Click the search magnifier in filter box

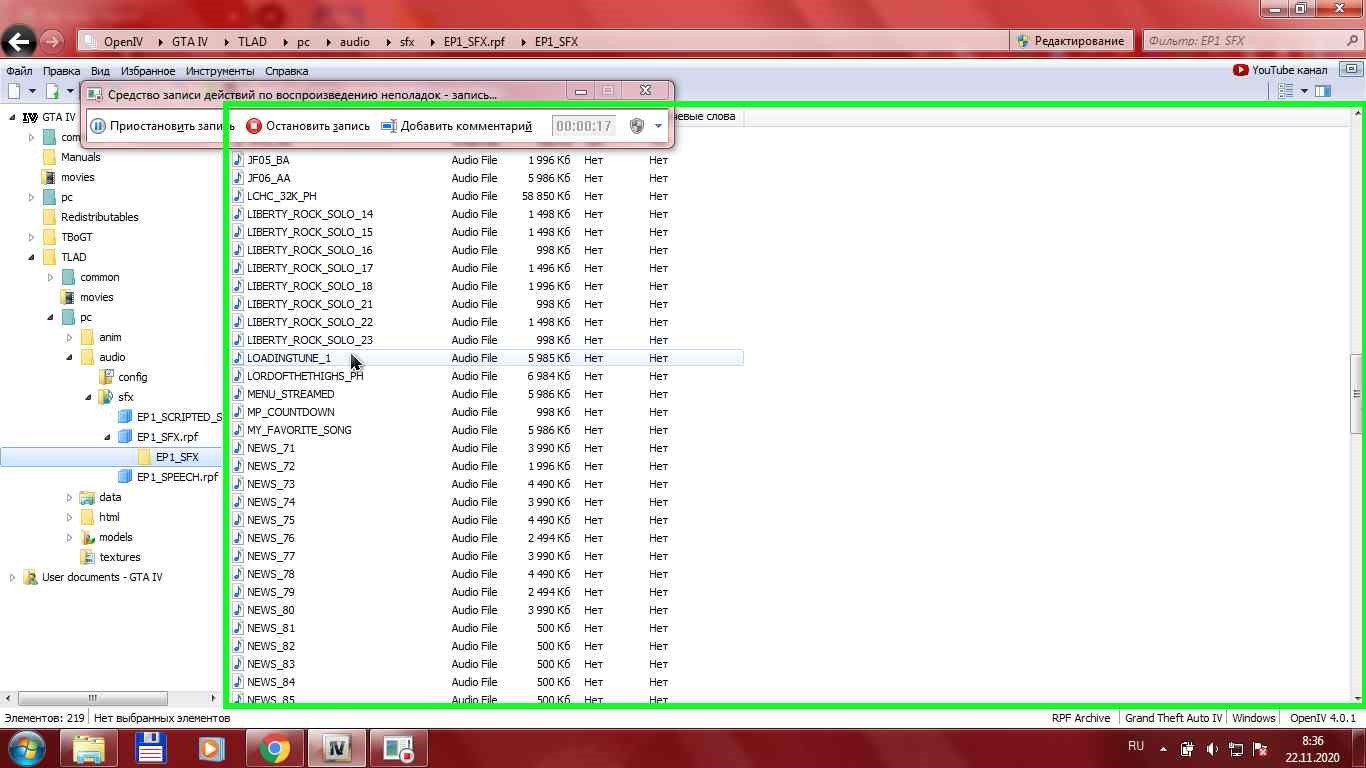pyautogui.click(x=1353, y=41)
